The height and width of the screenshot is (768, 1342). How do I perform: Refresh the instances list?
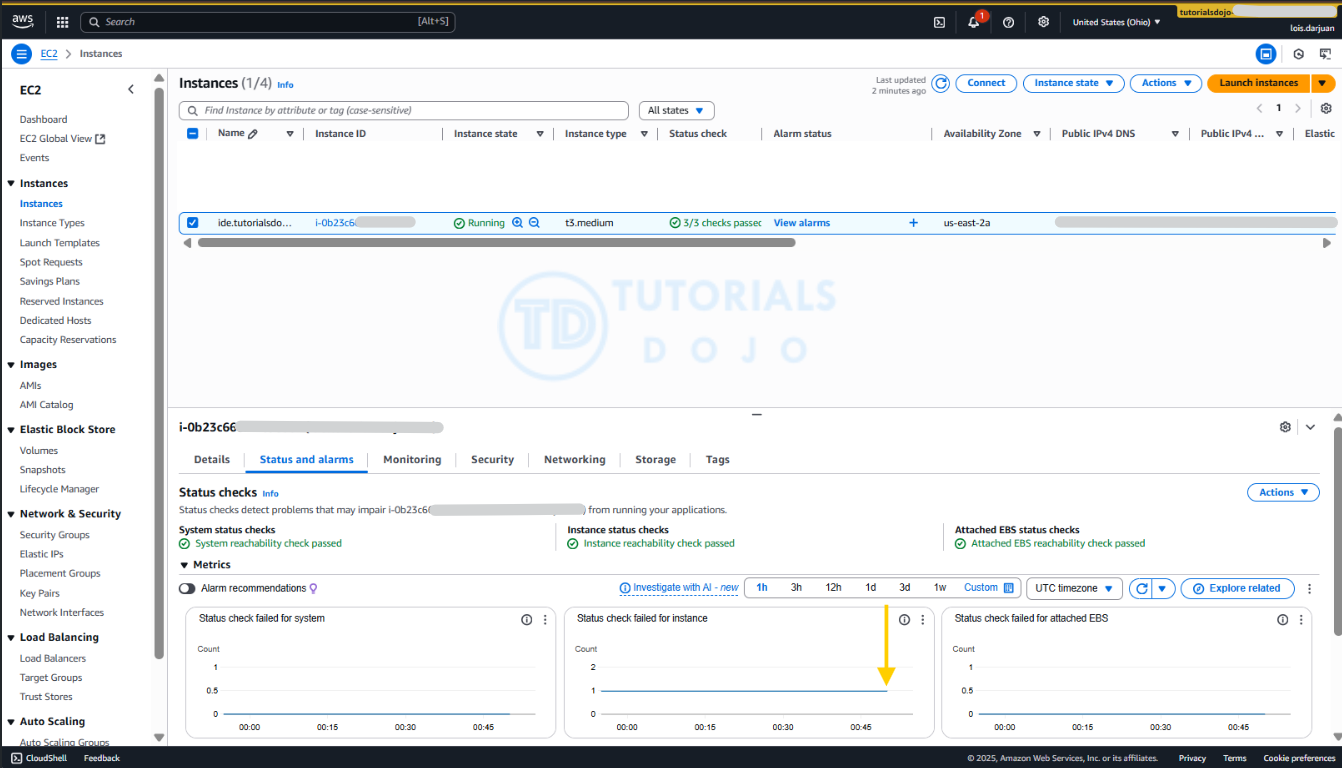(940, 83)
